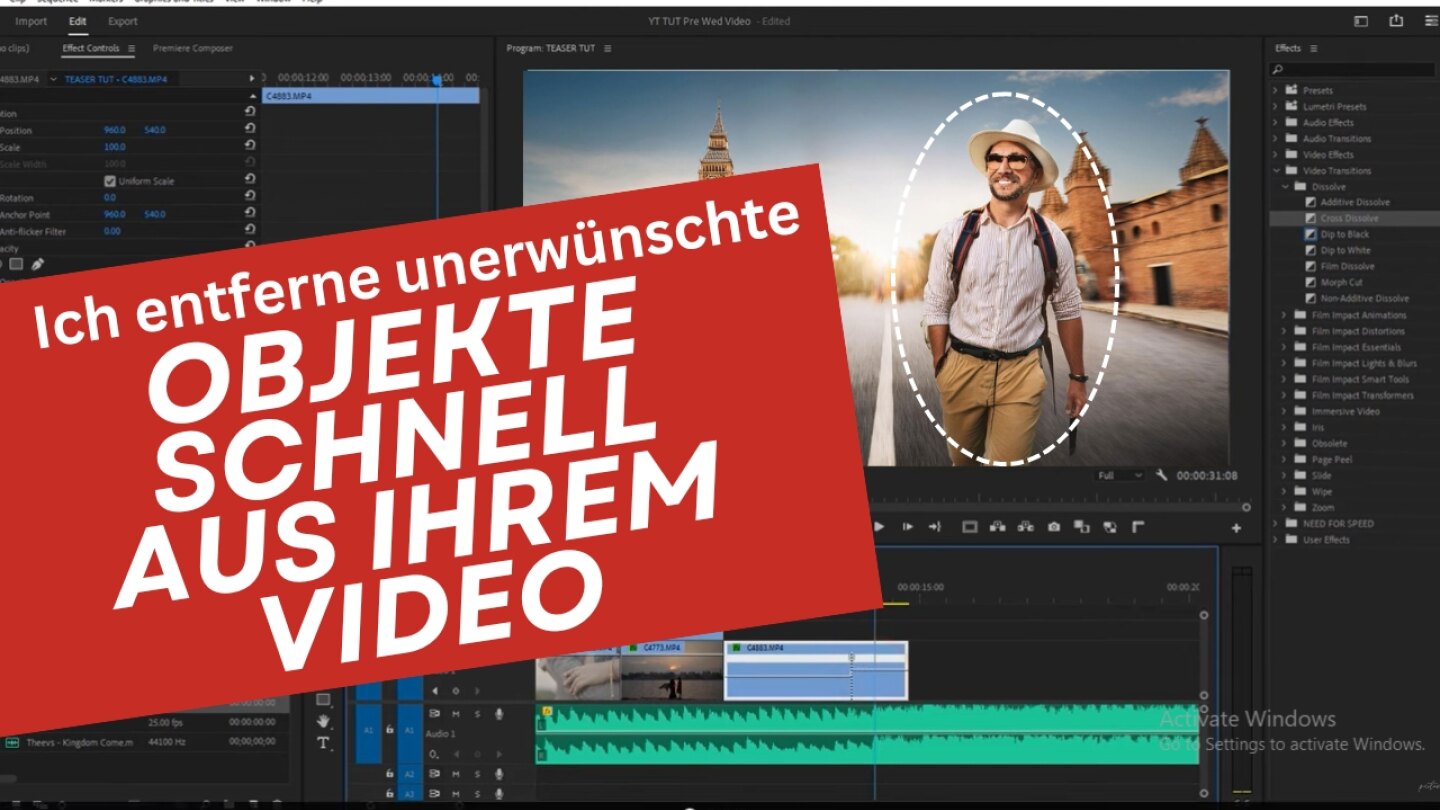Select the Dip to Black transition
This screenshot has width=1440, height=810.
coord(1345,234)
